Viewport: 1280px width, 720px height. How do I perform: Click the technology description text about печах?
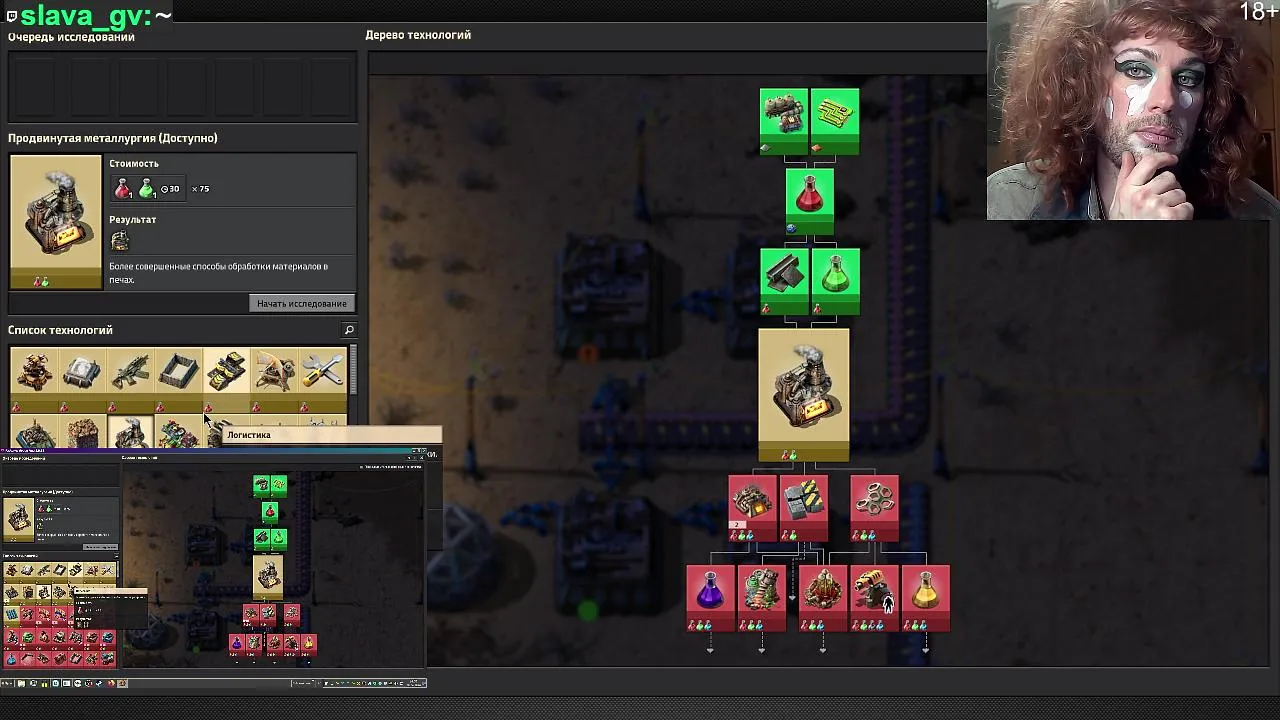[x=218, y=273]
